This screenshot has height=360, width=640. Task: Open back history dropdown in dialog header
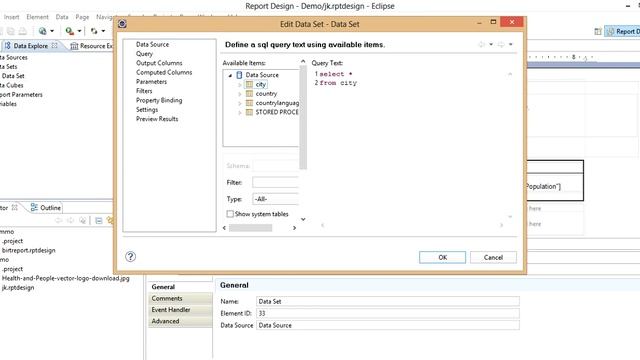491,44
